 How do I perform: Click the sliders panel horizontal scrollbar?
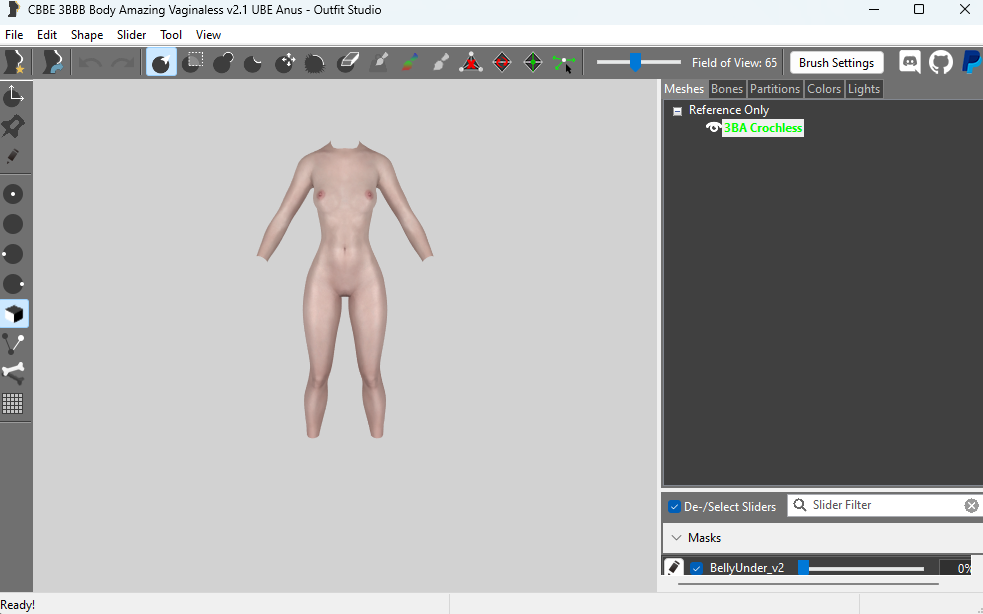pos(808,583)
